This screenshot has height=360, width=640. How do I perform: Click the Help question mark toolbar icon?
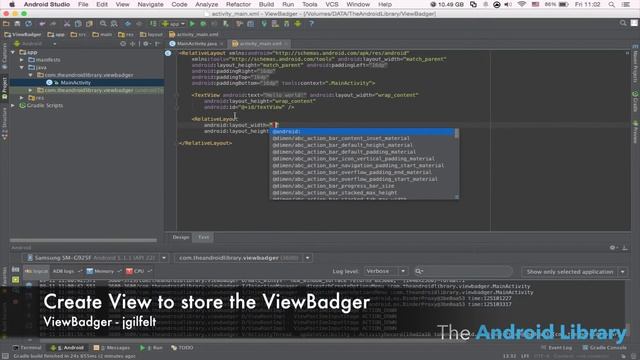click(x=311, y=24)
